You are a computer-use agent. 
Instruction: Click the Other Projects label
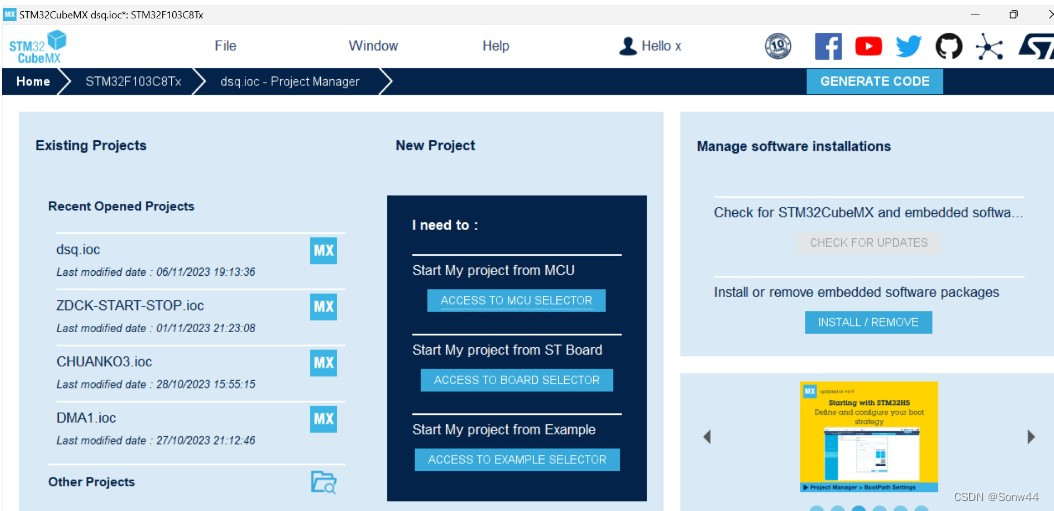[x=91, y=482]
